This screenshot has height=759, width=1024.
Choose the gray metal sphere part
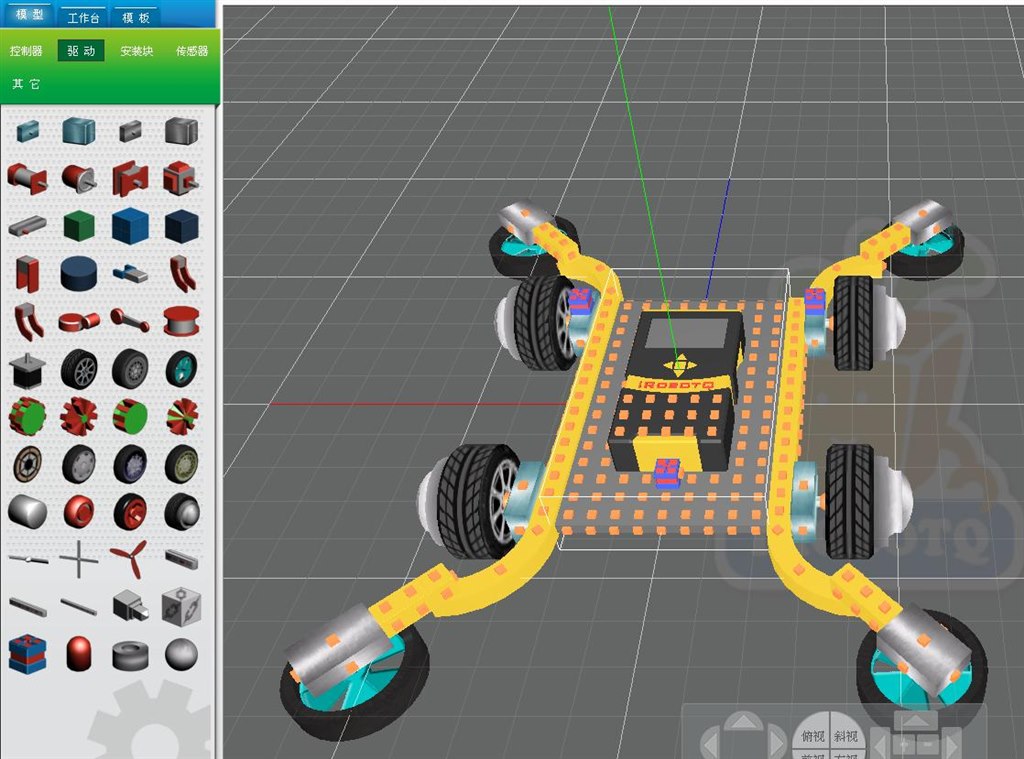pos(181,653)
